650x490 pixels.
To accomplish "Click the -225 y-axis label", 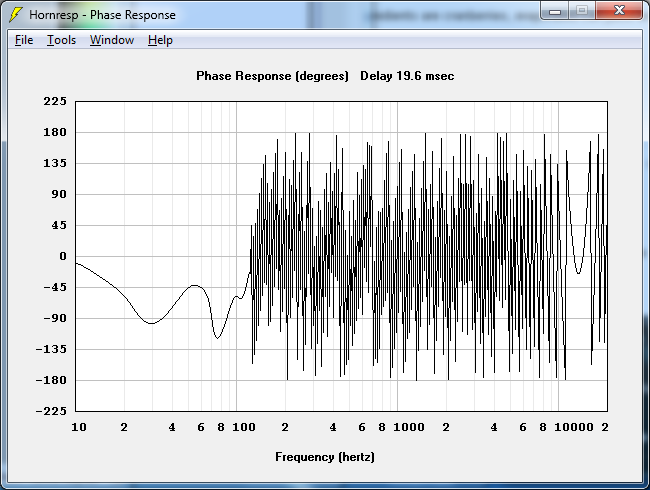I will [51, 411].
